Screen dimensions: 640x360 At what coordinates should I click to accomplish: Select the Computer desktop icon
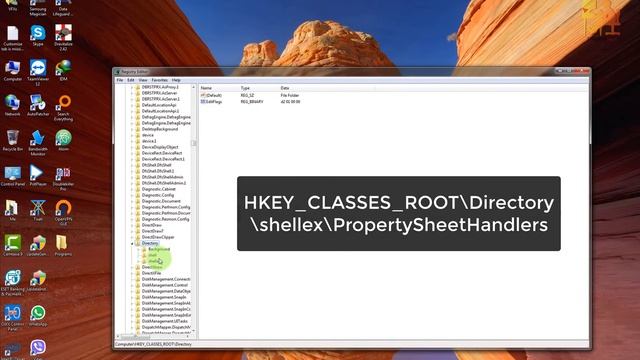[x=12, y=70]
